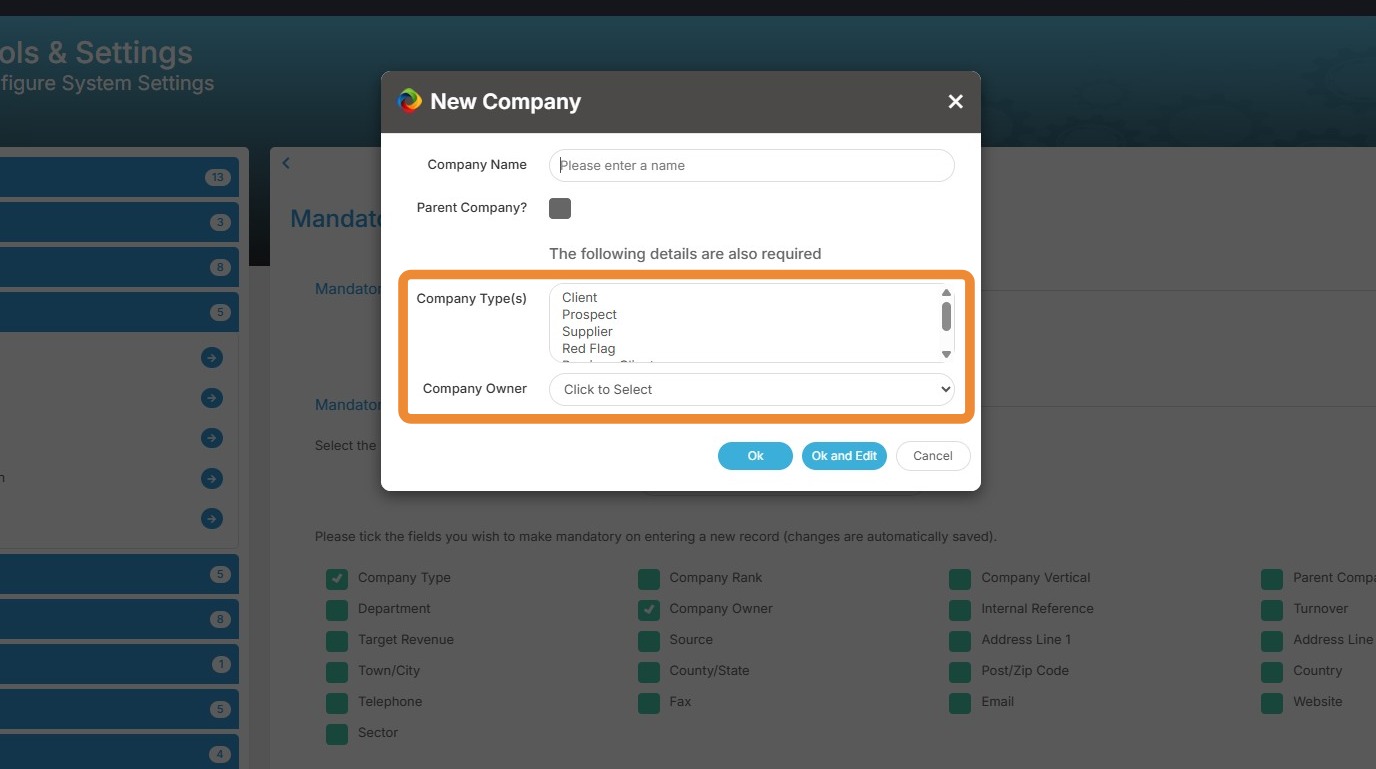
Task: Click the back chevron arrow icon
Action: tap(286, 163)
